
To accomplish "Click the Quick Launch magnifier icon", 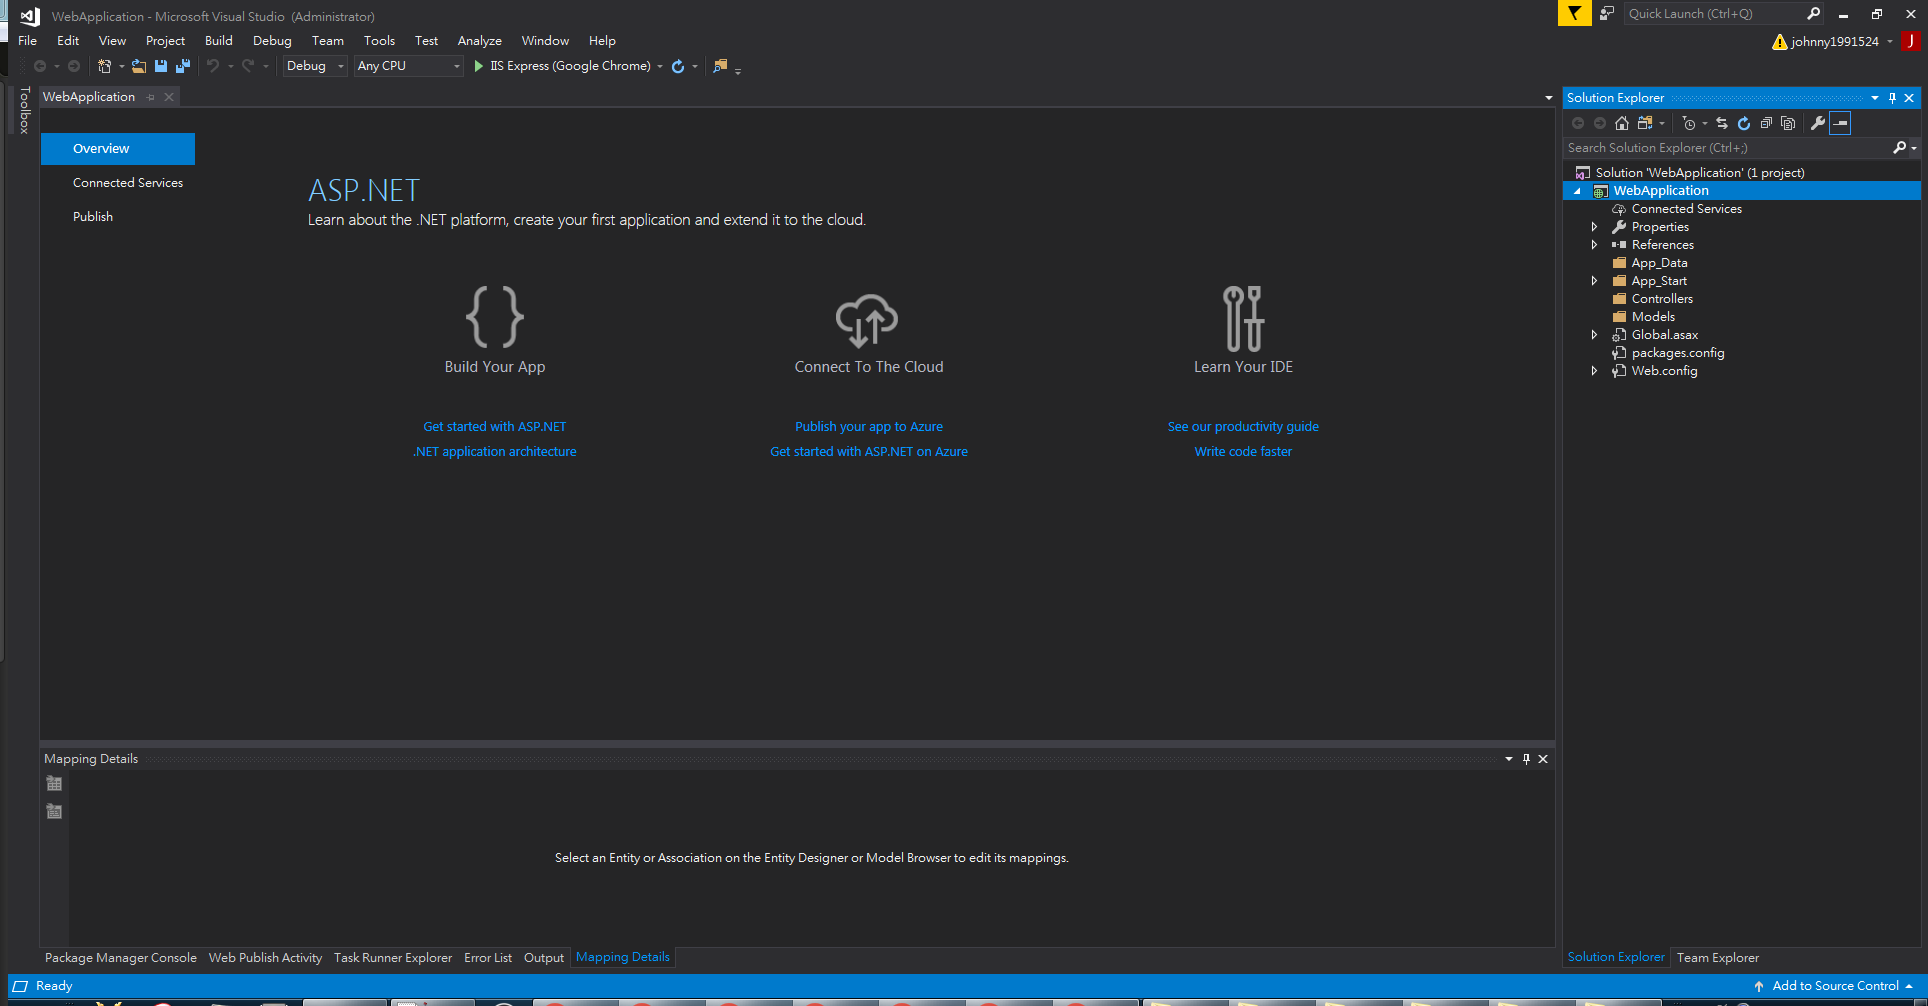I will point(1813,13).
